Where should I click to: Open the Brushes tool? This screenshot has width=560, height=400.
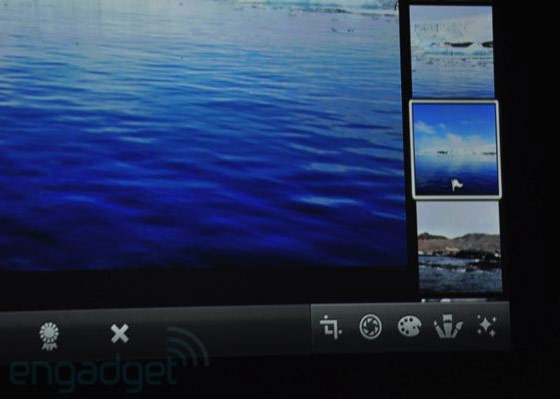448,326
